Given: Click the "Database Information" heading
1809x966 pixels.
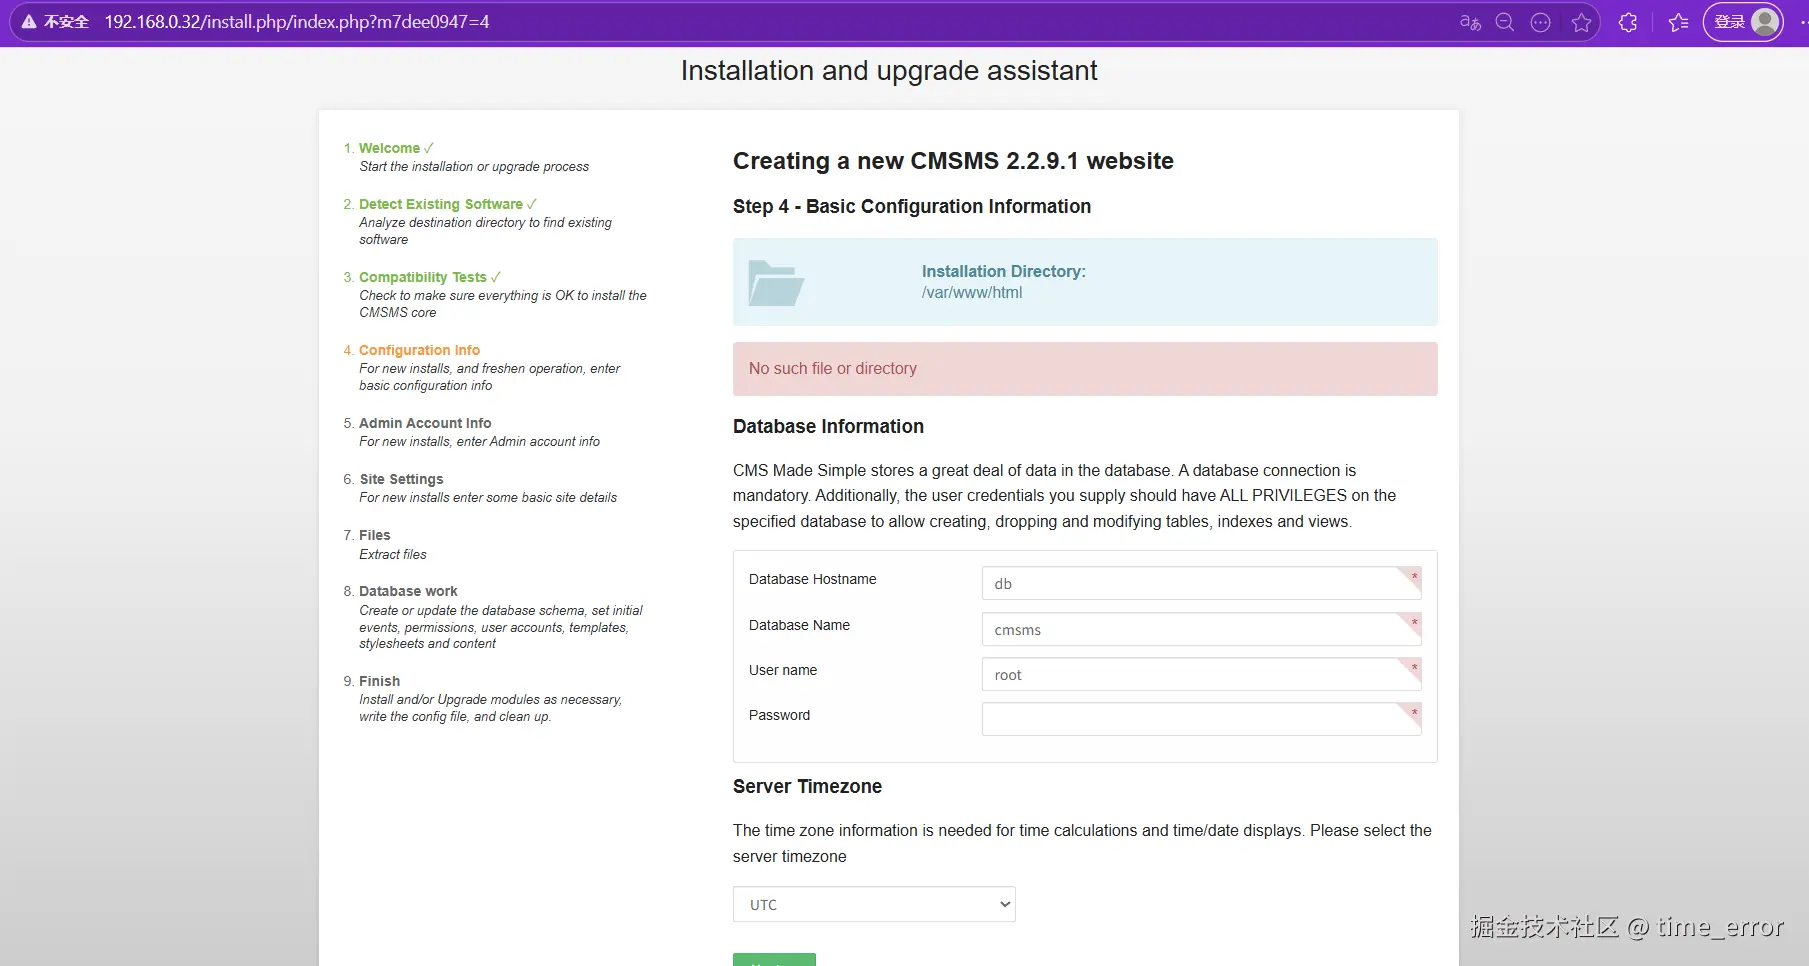Looking at the screenshot, I should [828, 426].
